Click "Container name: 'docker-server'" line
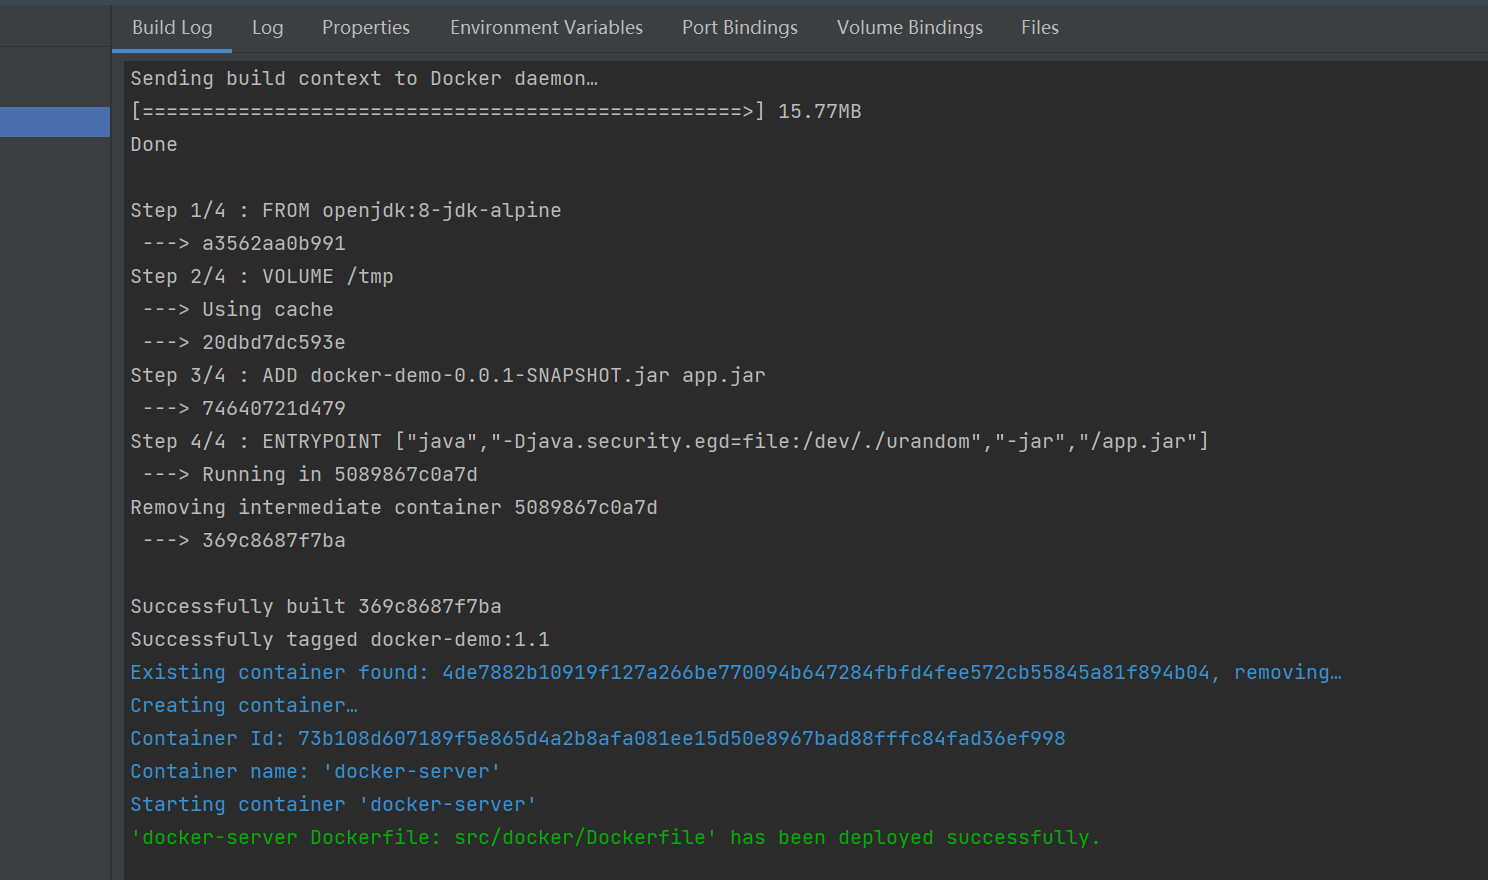The width and height of the screenshot is (1488, 880). coord(316,771)
